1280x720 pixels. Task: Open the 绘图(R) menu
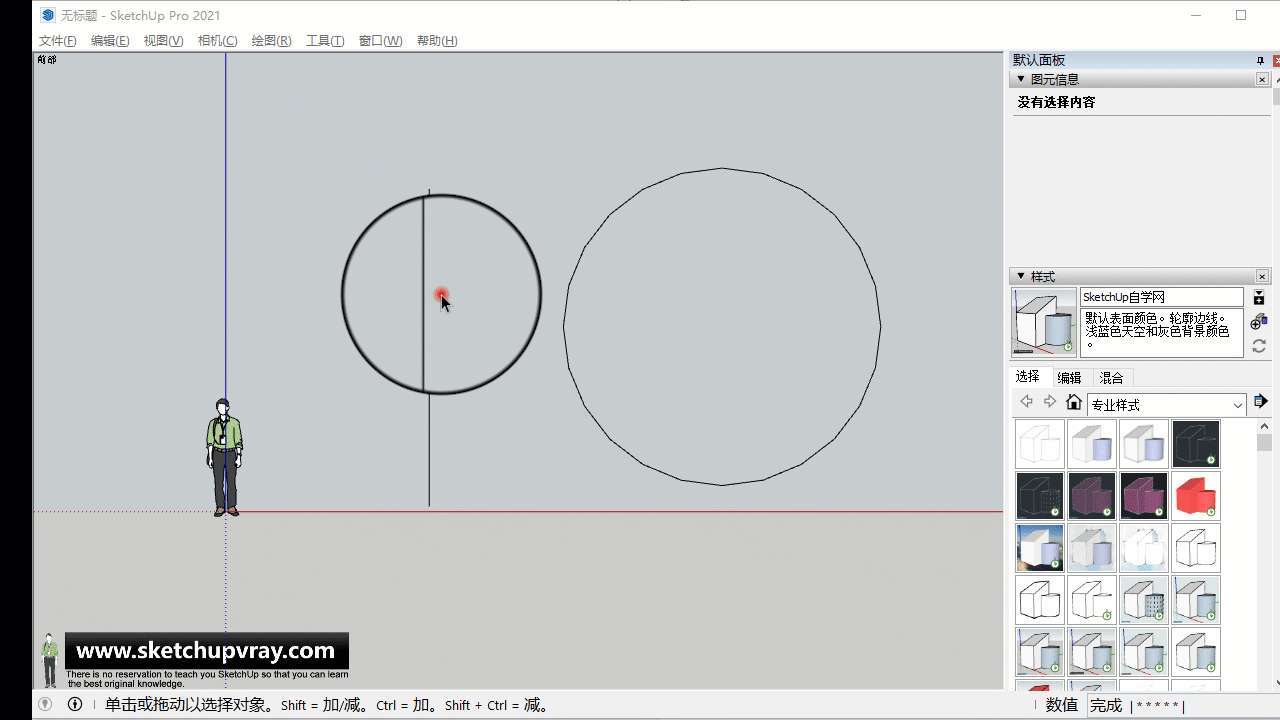point(271,41)
